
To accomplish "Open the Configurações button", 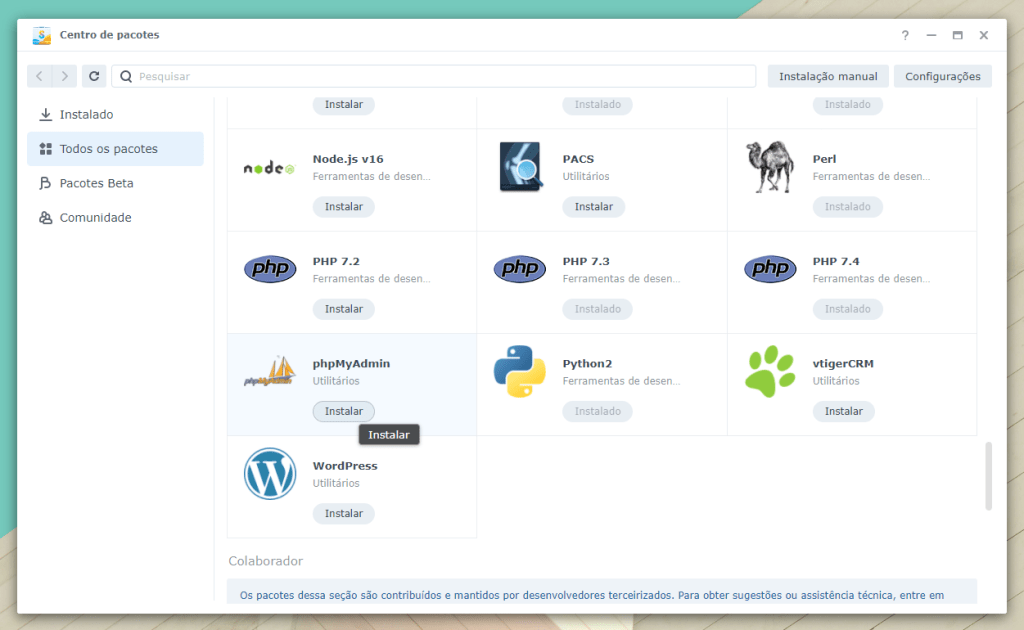I will pos(942,76).
